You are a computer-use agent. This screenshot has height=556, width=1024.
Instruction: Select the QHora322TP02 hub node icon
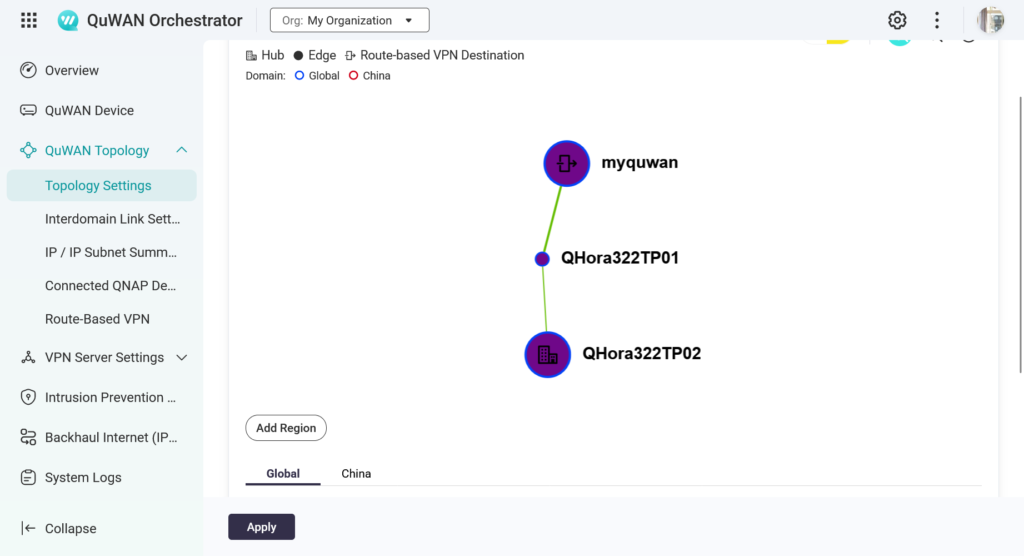[547, 354]
